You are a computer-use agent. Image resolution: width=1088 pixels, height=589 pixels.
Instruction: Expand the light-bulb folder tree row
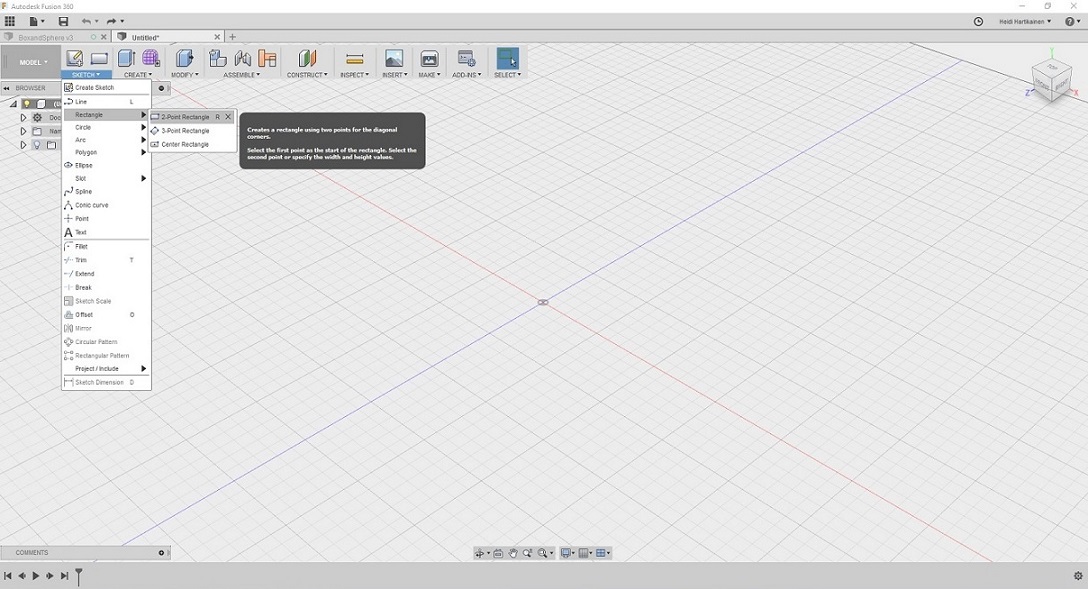pyautogui.click(x=23, y=145)
